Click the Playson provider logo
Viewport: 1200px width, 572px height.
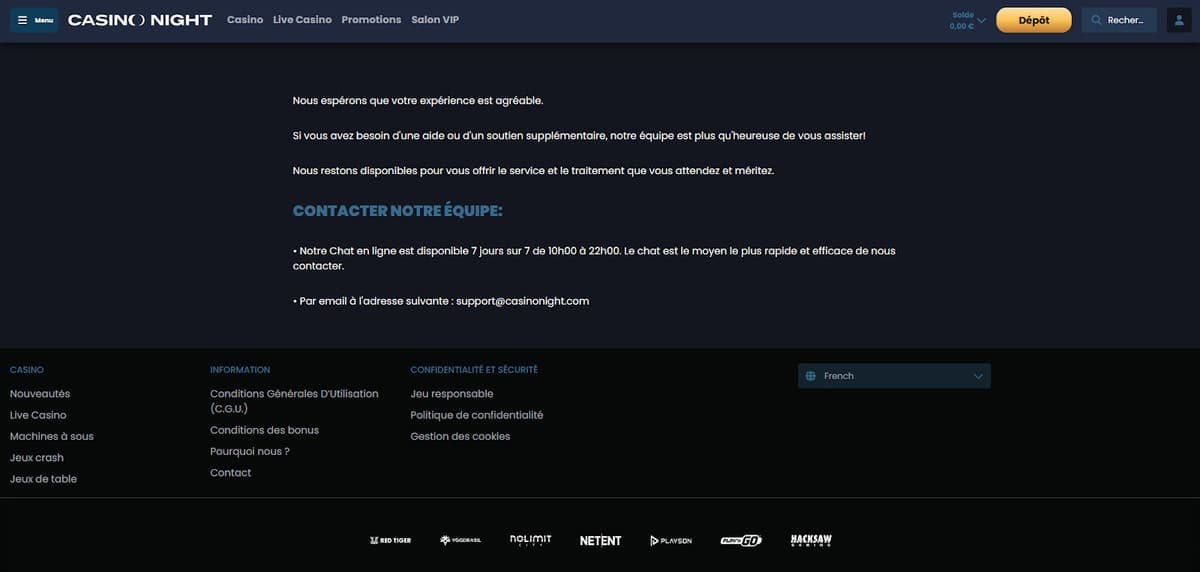[670, 540]
